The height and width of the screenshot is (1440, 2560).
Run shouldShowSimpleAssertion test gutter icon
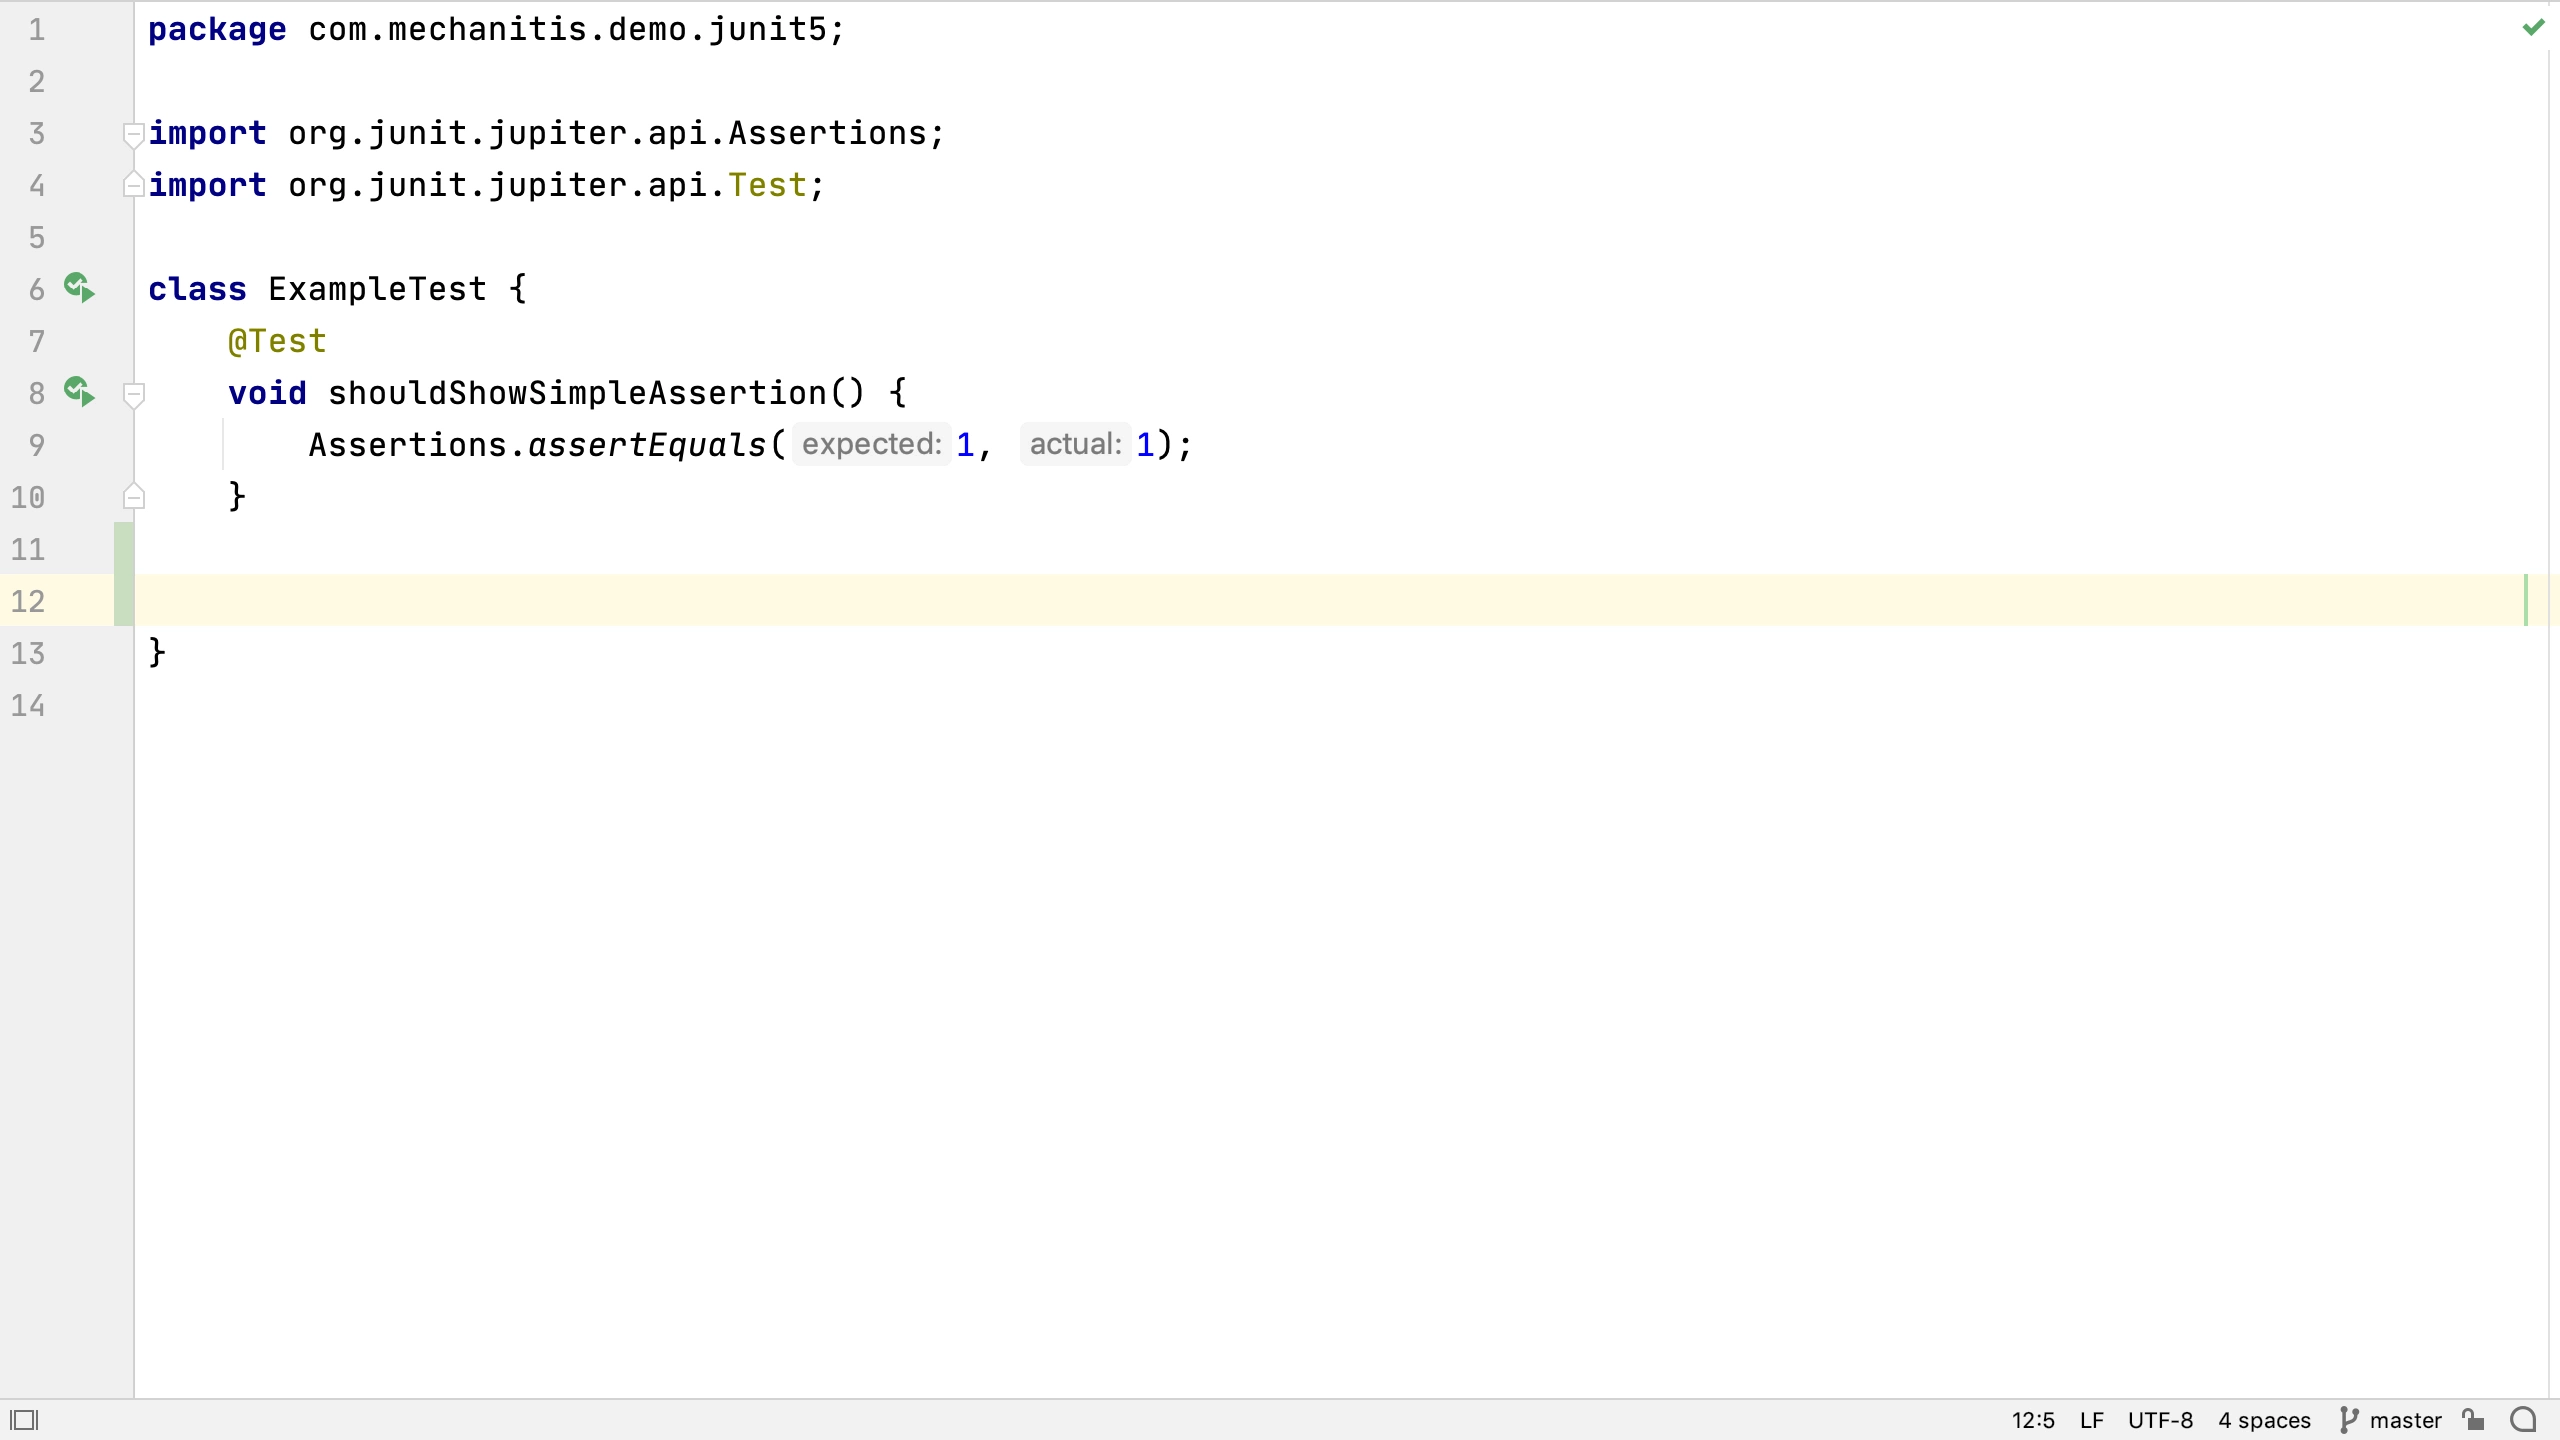[x=79, y=392]
